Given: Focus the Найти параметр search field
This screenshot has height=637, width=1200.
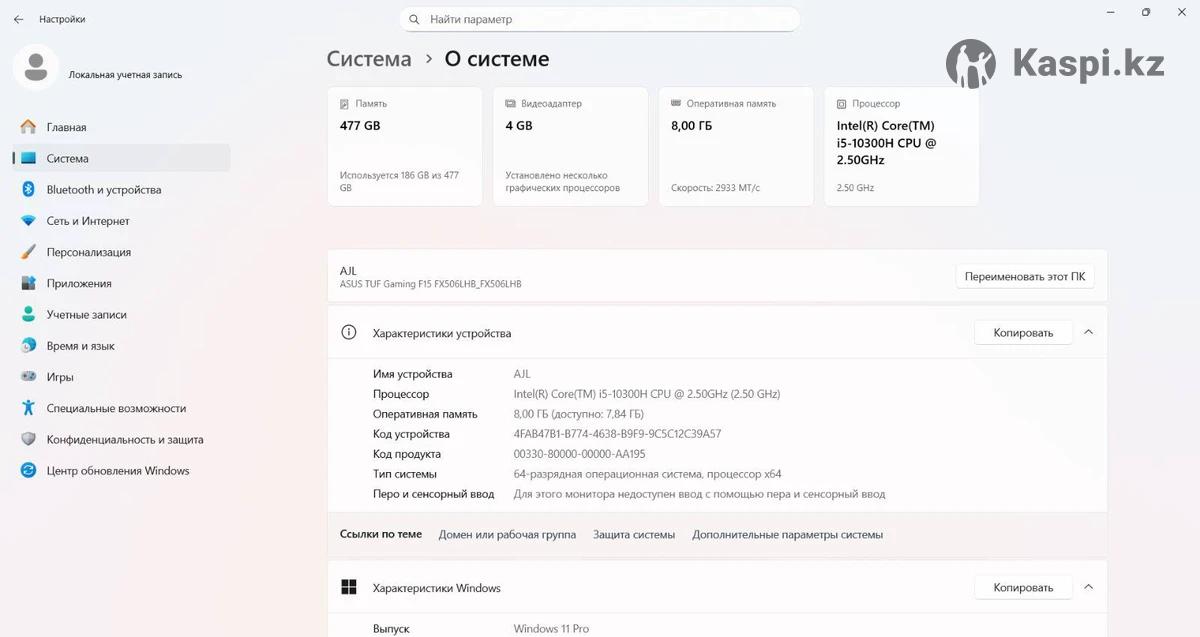Looking at the screenshot, I should point(600,19).
